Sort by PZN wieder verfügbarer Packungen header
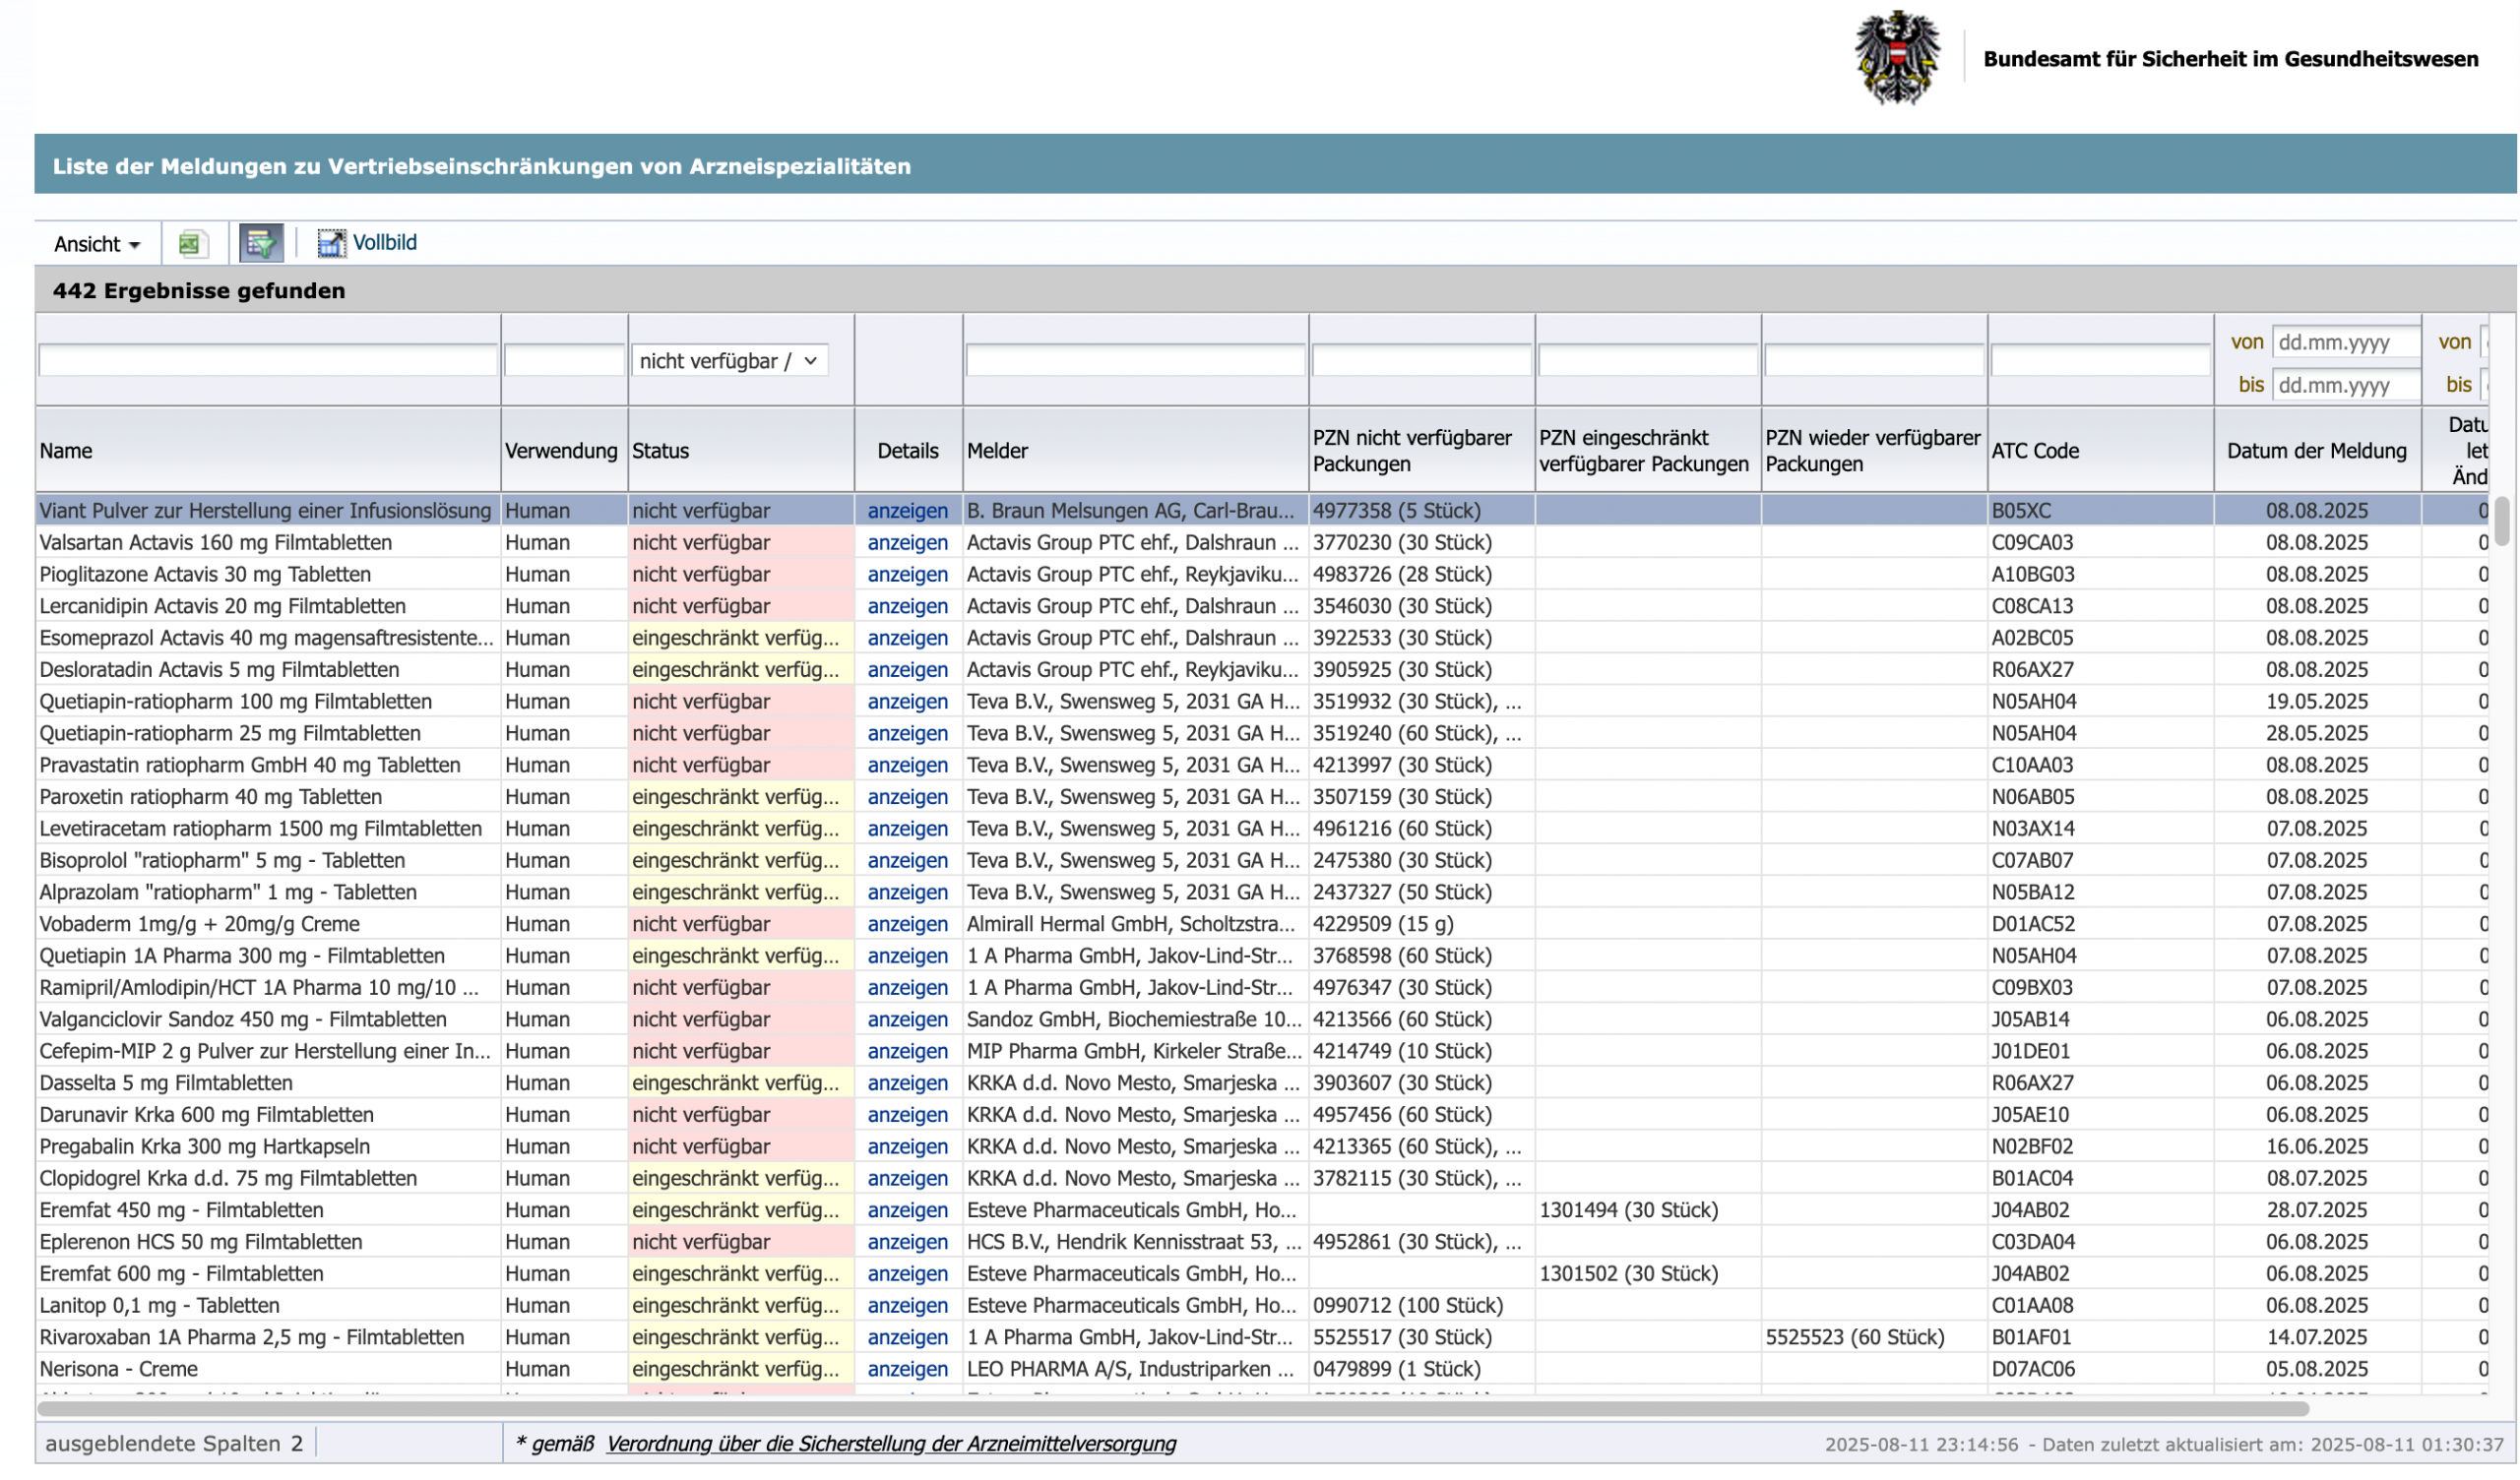 1872,451
